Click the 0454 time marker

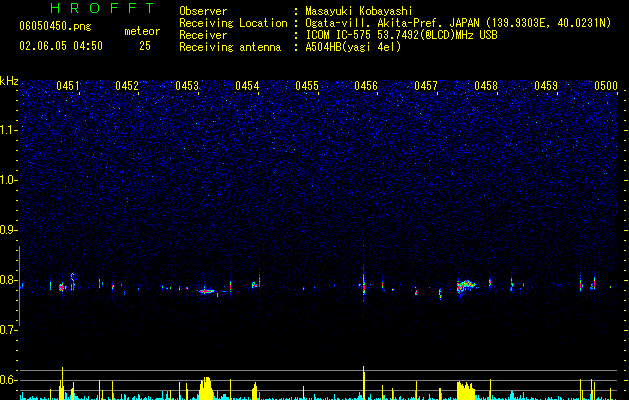tap(247, 86)
